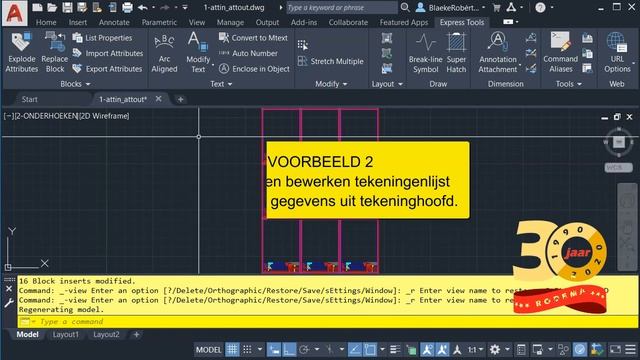Expand the Modify panel dropdown
This screenshot has height=360, width=640.
click(331, 84)
